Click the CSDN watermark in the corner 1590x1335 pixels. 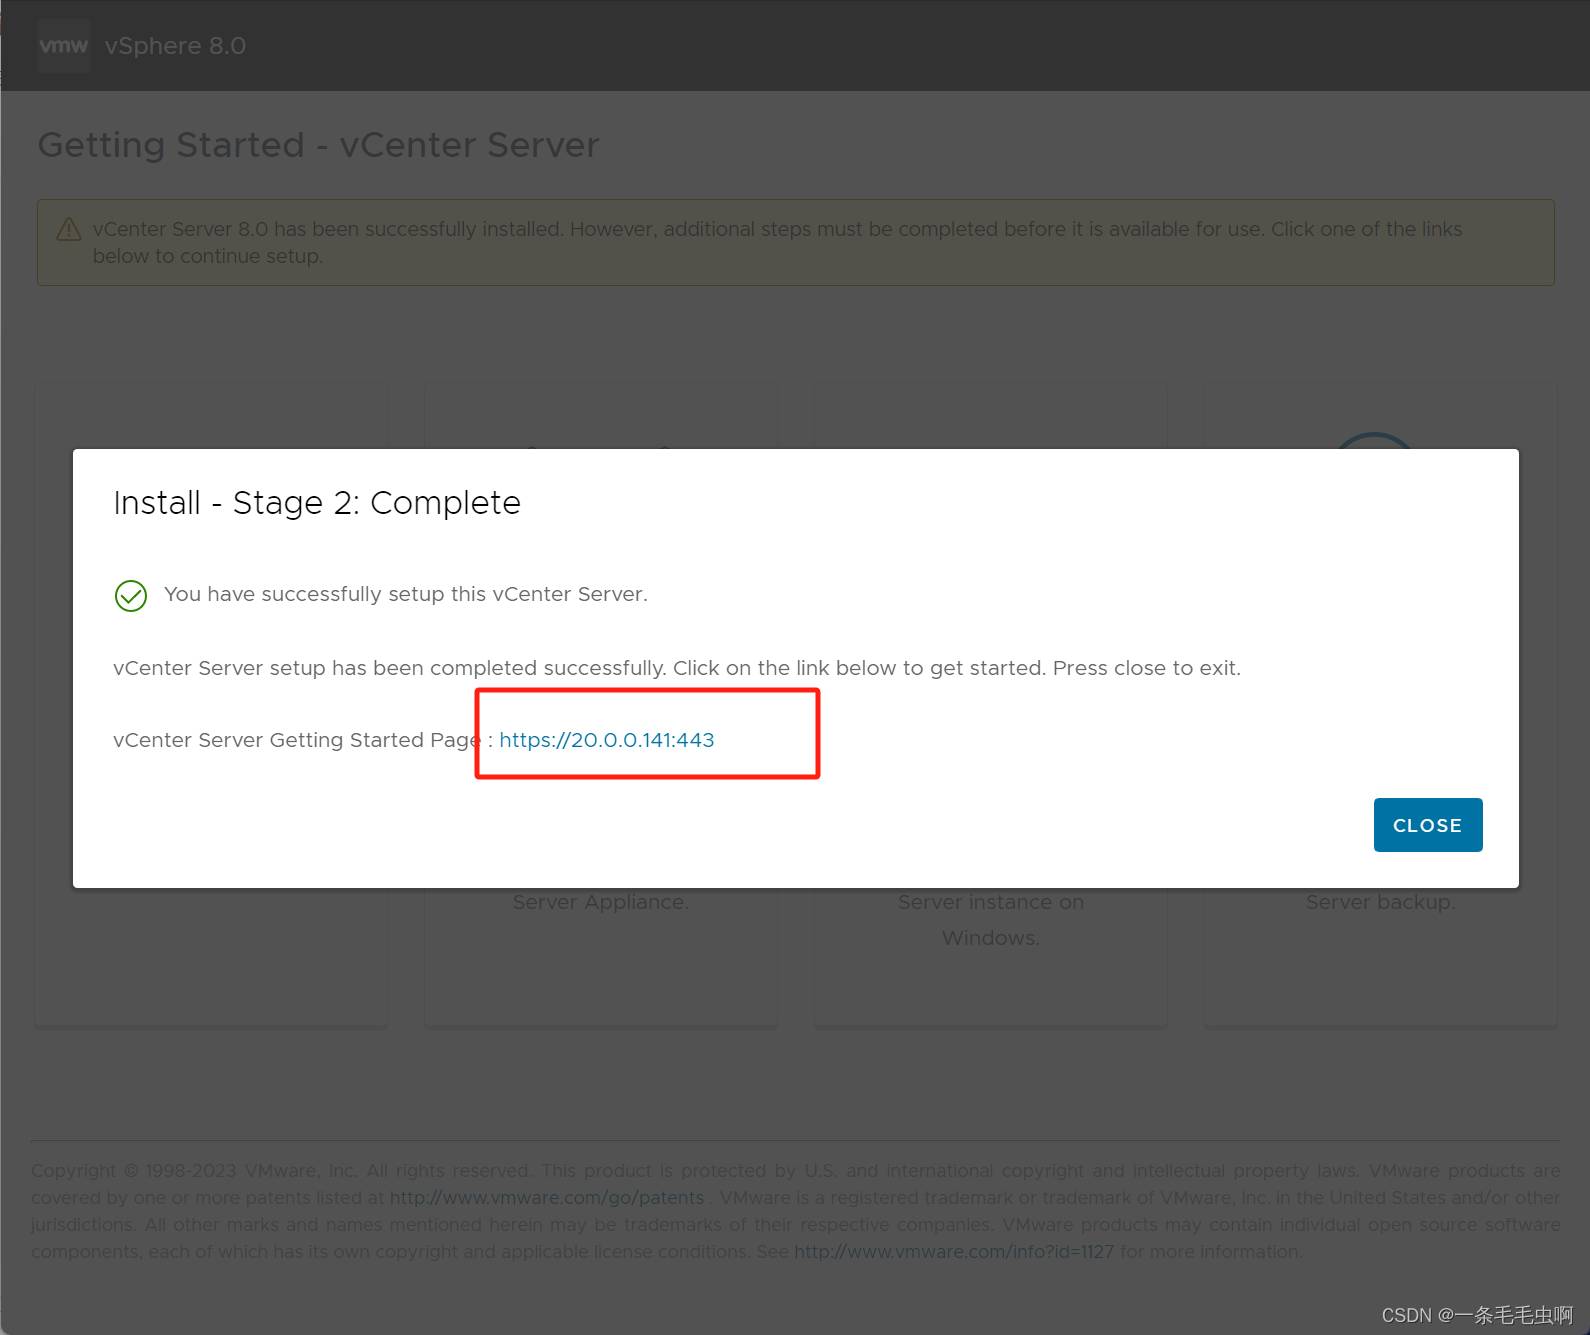(1477, 1315)
